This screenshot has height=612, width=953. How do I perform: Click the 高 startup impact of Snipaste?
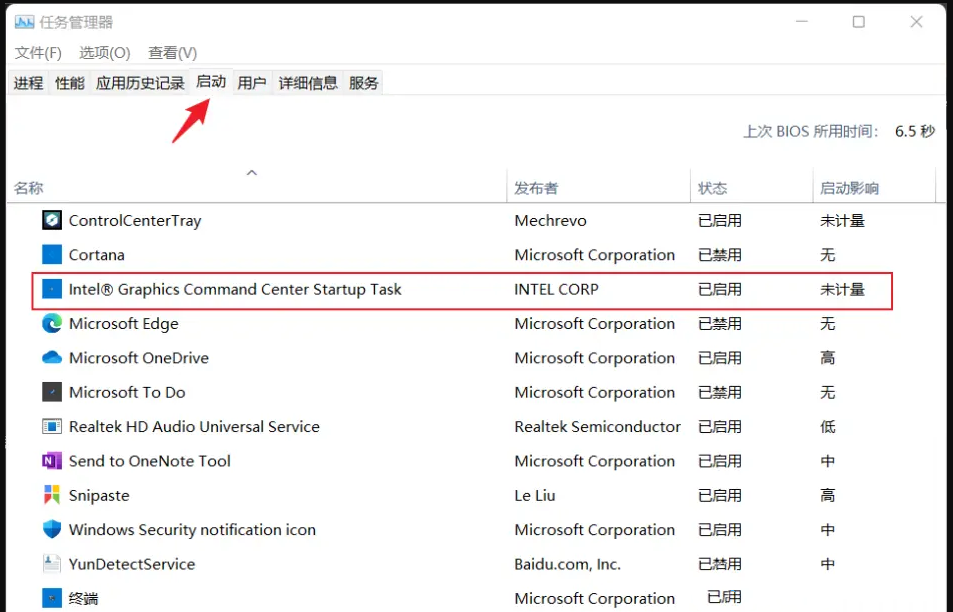pos(827,495)
